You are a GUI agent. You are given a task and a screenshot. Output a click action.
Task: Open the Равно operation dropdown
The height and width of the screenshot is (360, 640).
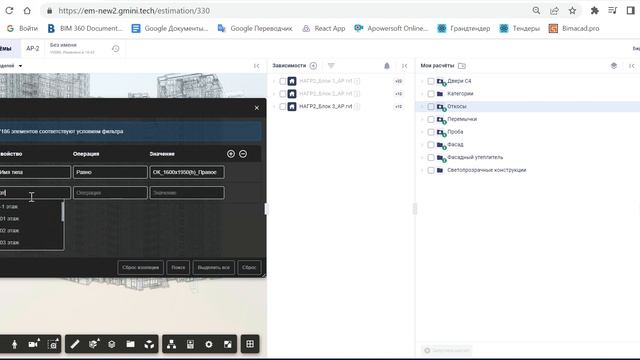click(110, 172)
